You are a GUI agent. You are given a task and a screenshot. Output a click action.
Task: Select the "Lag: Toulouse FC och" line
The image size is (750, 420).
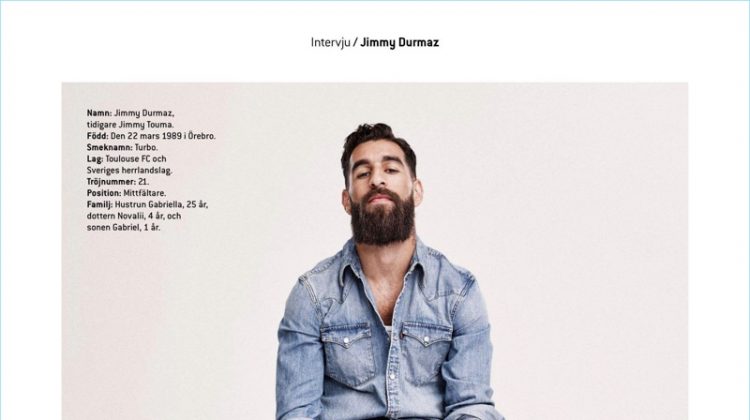pyautogui.click(x=126, y=159)
